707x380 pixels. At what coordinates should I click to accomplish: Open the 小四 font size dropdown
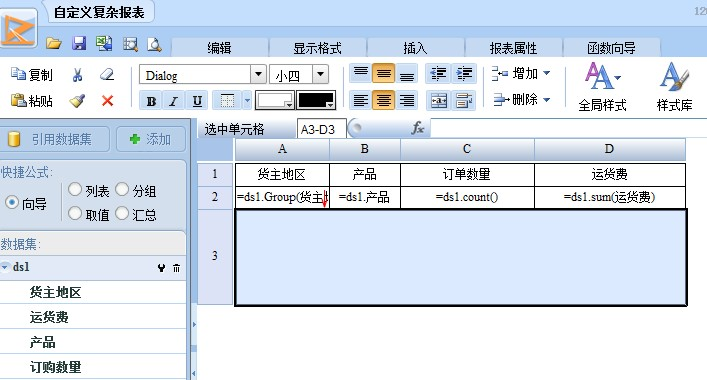coord(320,74)
